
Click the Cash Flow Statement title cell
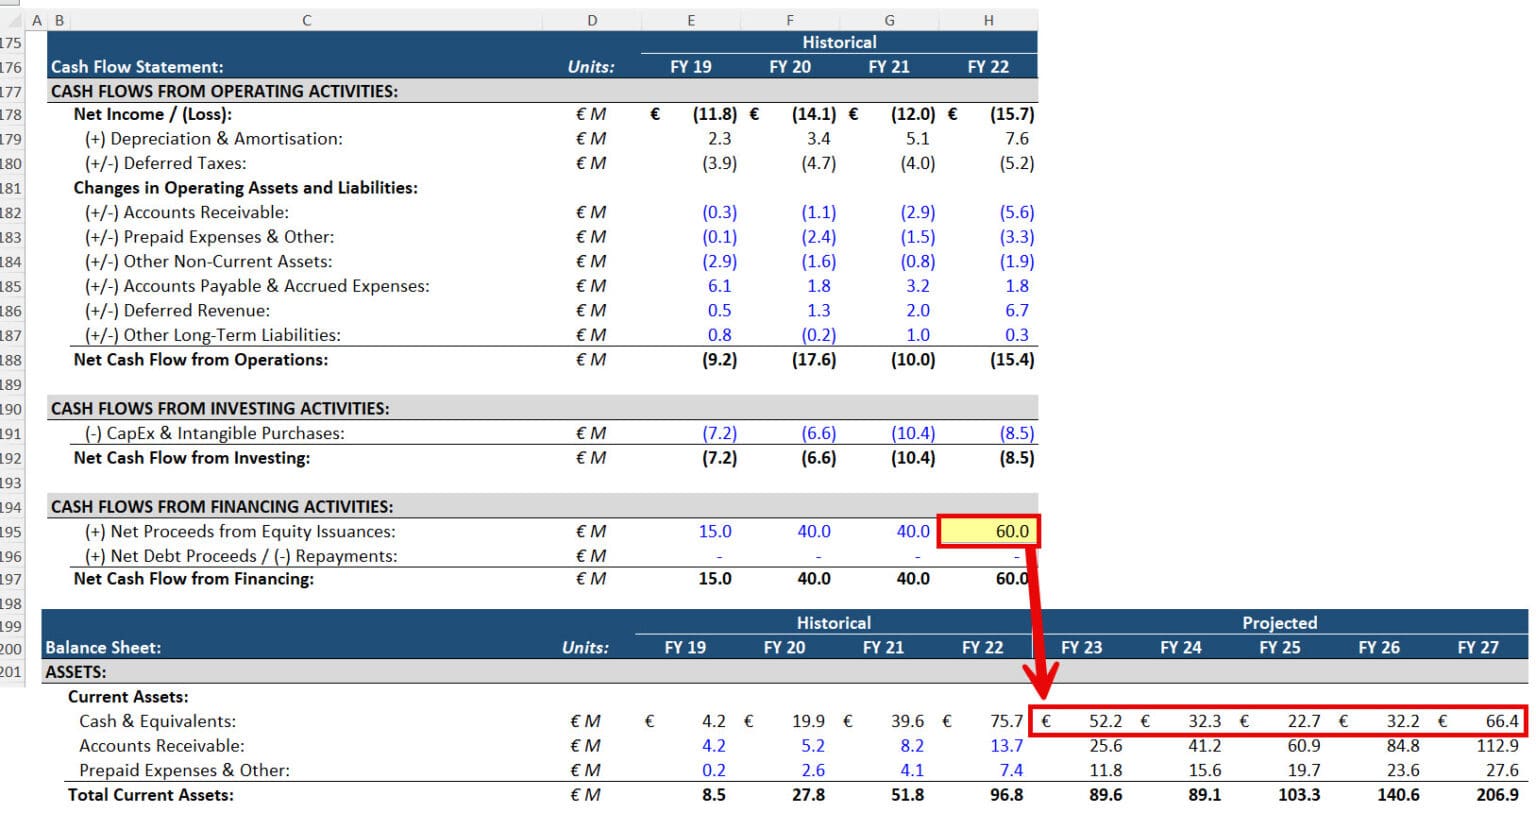click(137, 67)
